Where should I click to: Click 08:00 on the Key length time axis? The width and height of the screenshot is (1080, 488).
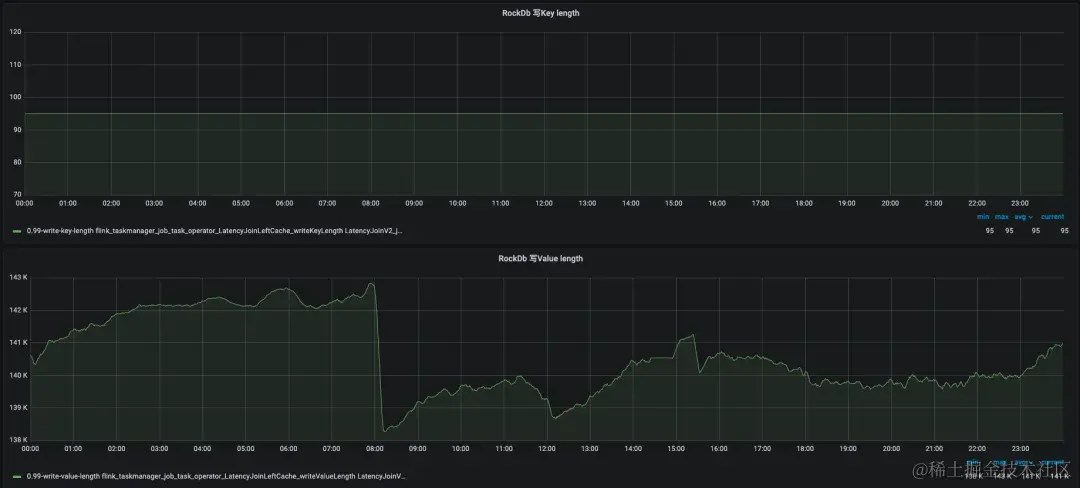tap(371, 204)
